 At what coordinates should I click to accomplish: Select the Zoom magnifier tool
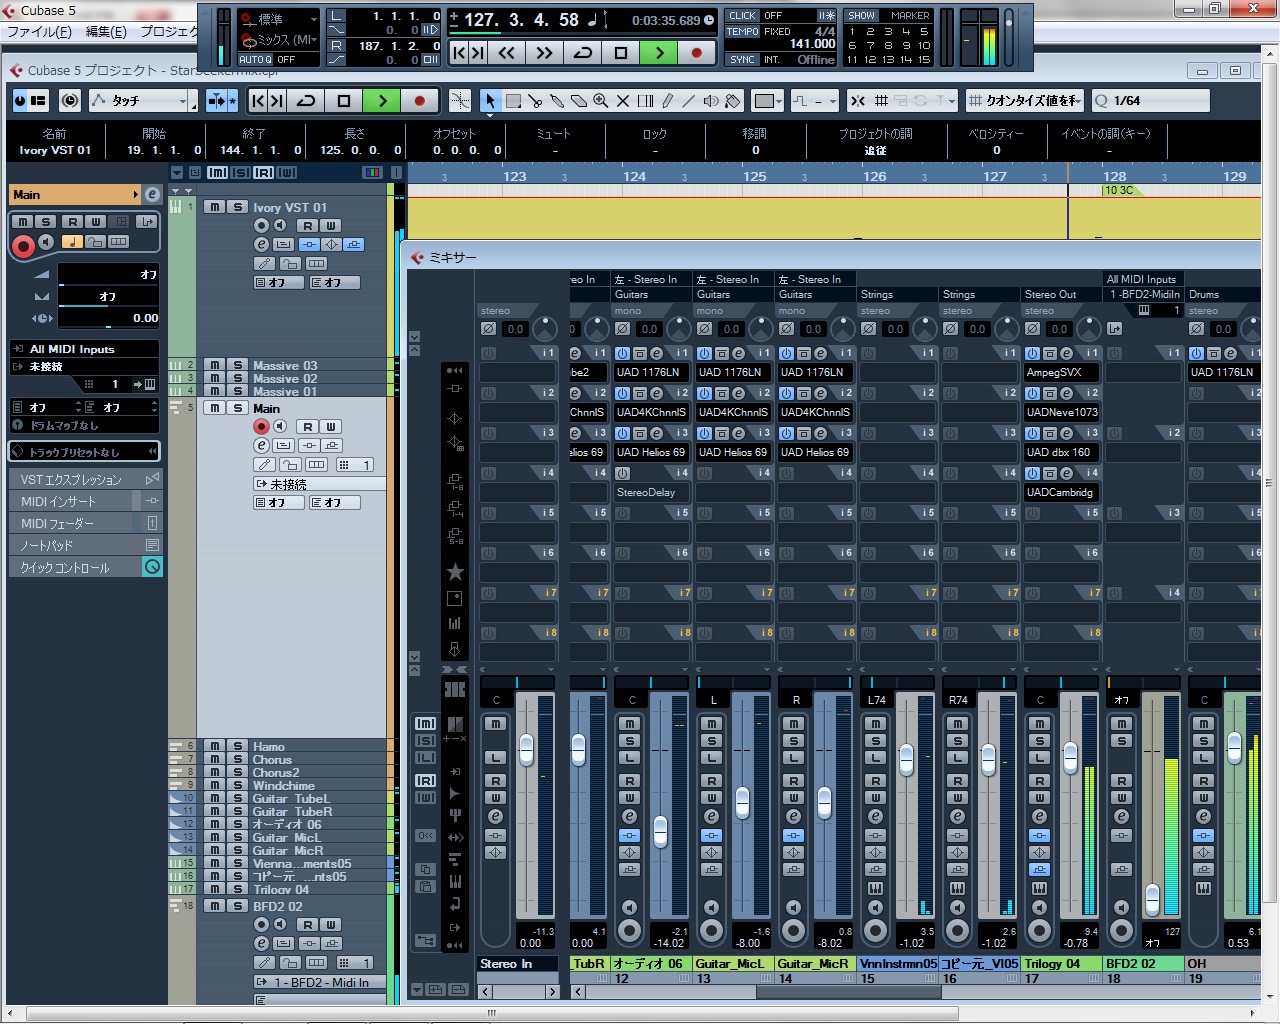(x=601, y=101)
